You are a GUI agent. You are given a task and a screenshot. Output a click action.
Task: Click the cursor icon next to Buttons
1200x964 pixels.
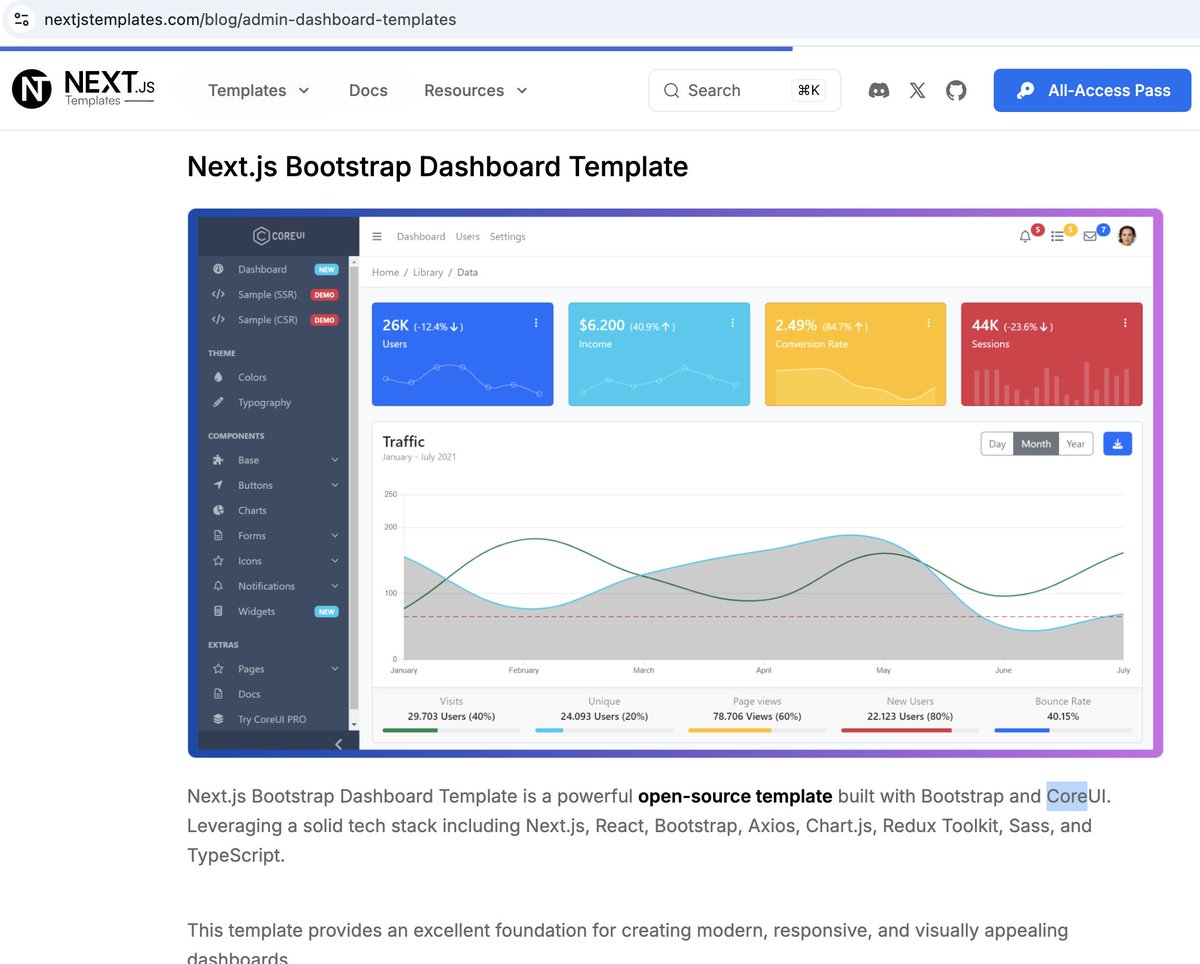[218, 485]
